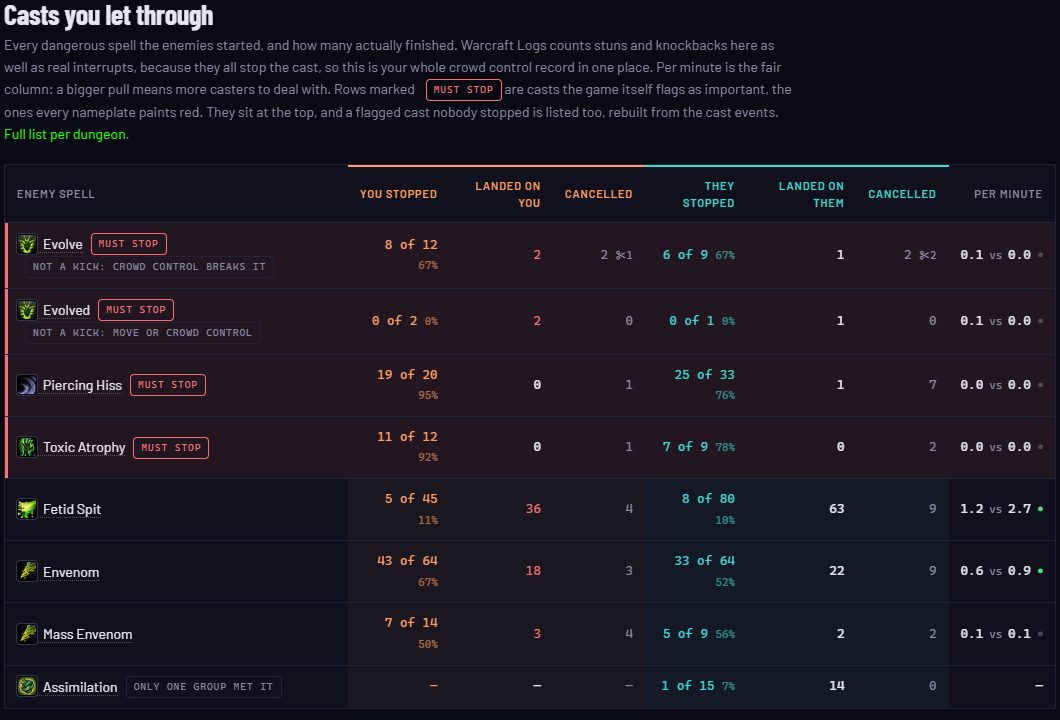Click the 'Casts you let through' heading
The width and height of the screenshot is (1060, 720).
[x=109, y=16]
